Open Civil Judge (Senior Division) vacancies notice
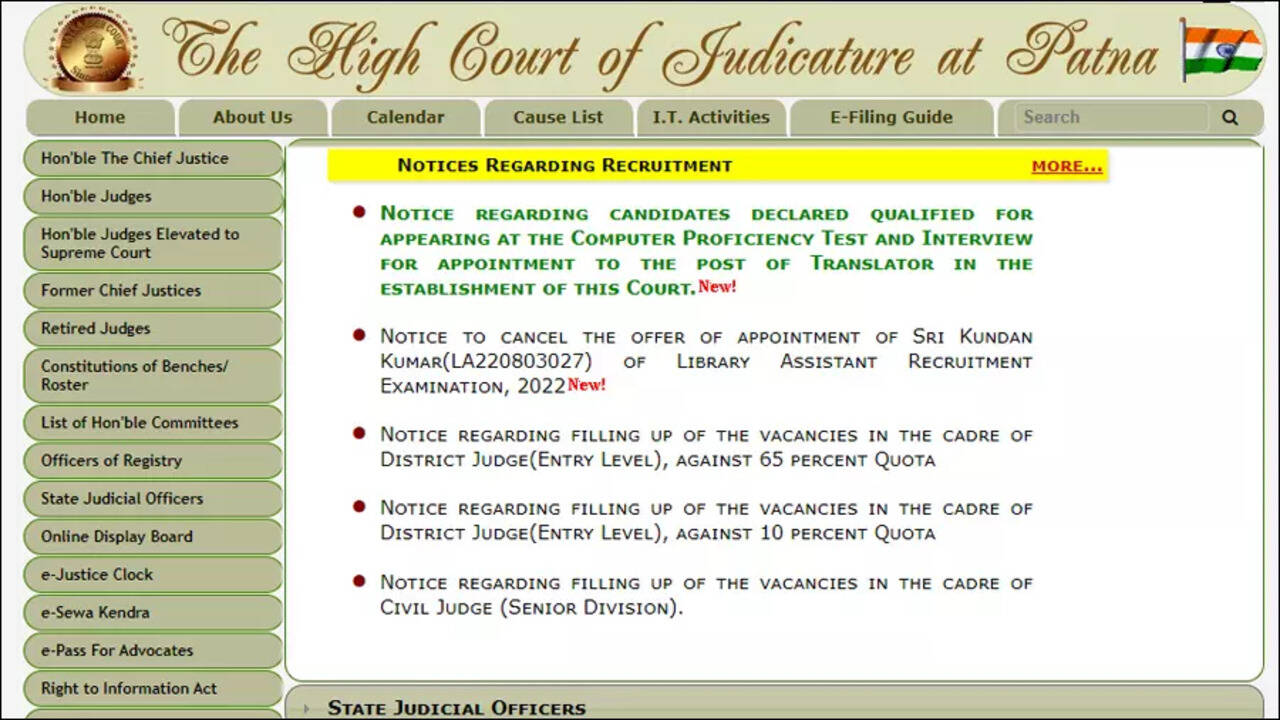The image size is (1280, 720). point(706,594)
